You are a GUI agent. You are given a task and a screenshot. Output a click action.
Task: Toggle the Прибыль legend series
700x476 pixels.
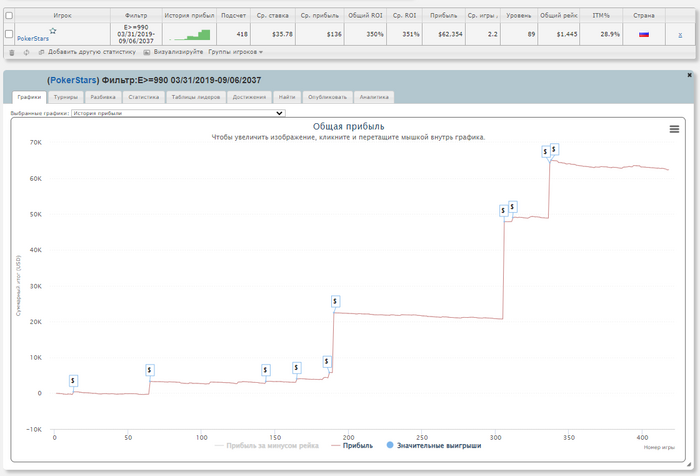352,446
